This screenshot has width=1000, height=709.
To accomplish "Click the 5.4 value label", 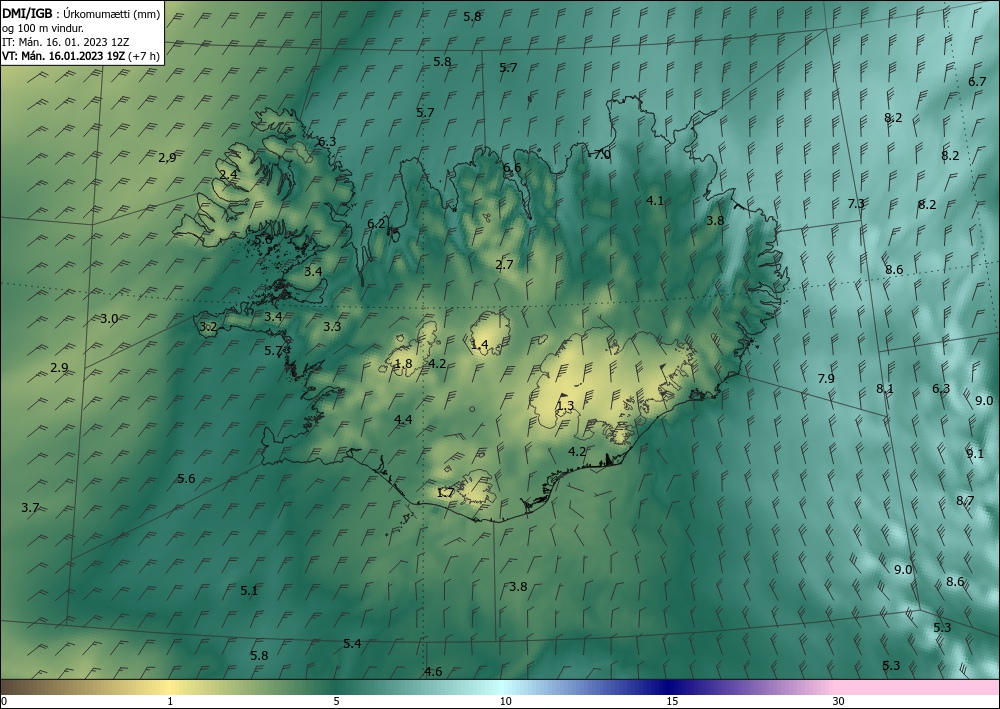I will click(x=353, y=644).
